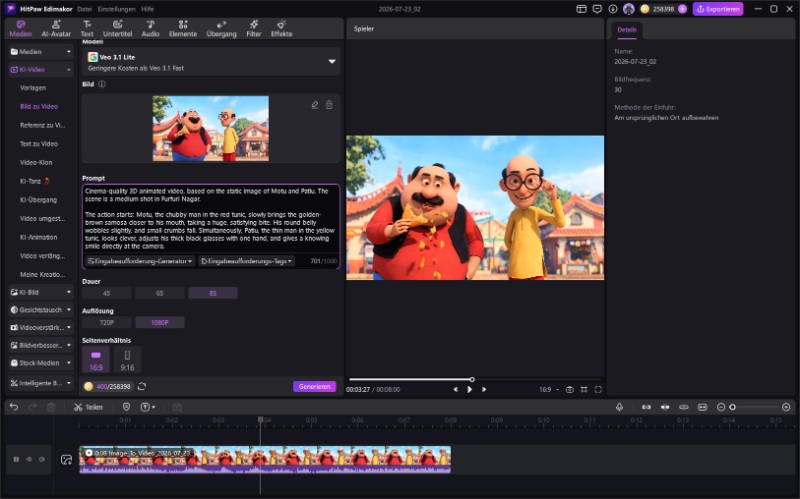Open the Untertitel tab
This screenshot has height=499, width=800.
[x=117, y=29]
